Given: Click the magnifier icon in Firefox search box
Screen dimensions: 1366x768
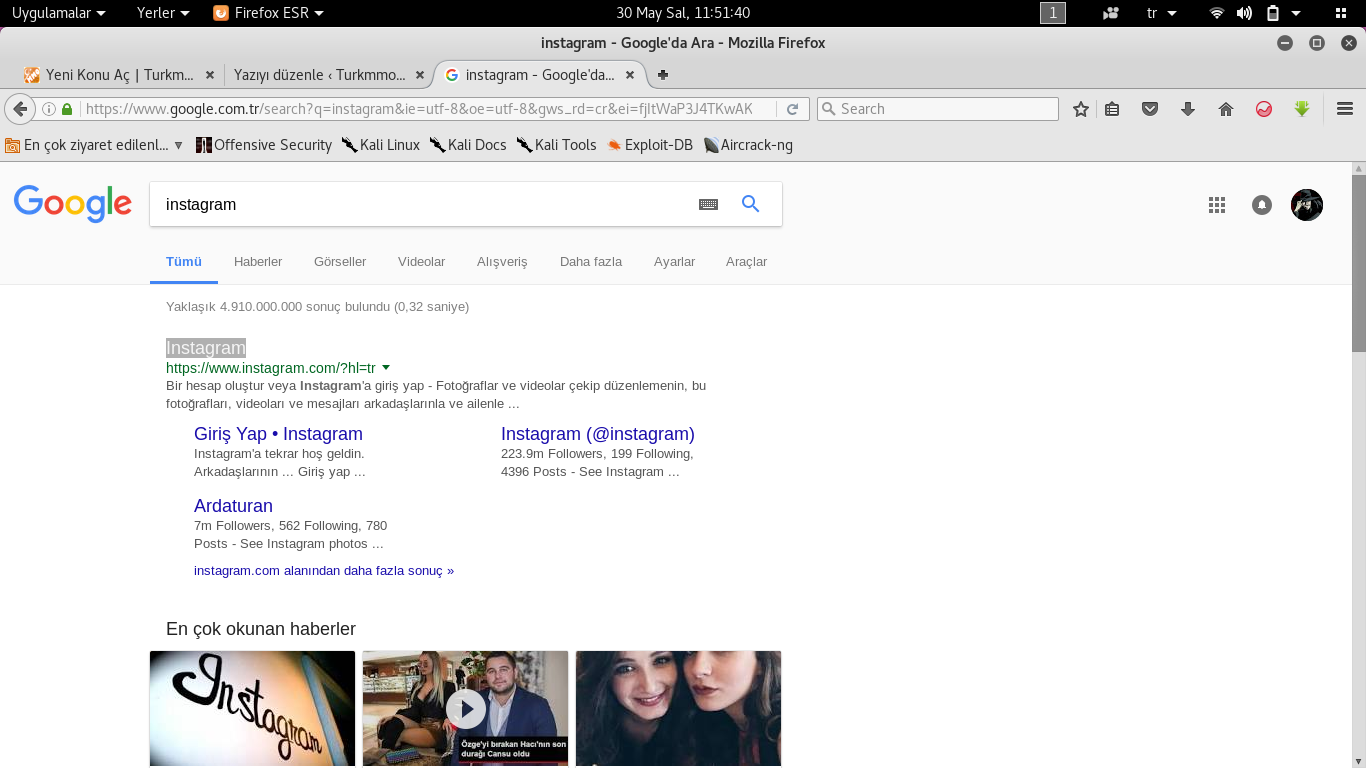Looking at the screenshot, I should point(829,109).
